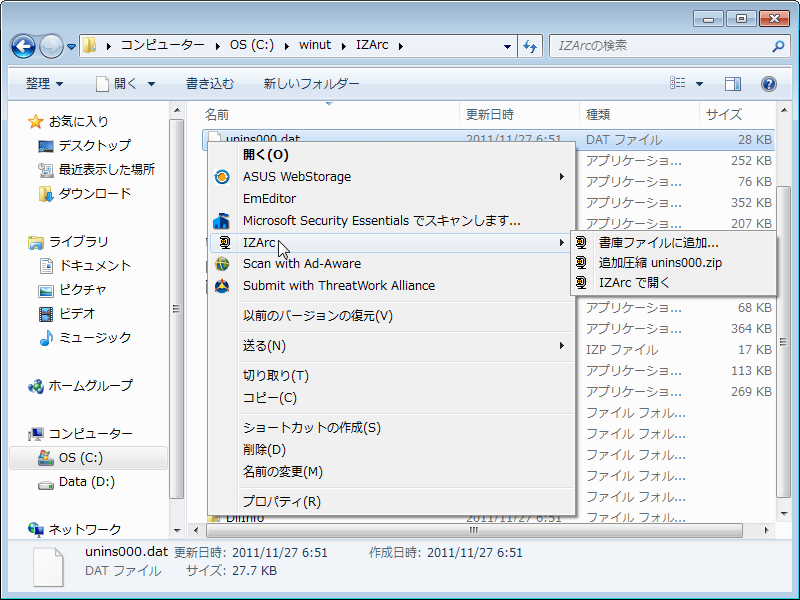
Task: Sort by 更新日時 column header
Action: coord(519,115)
